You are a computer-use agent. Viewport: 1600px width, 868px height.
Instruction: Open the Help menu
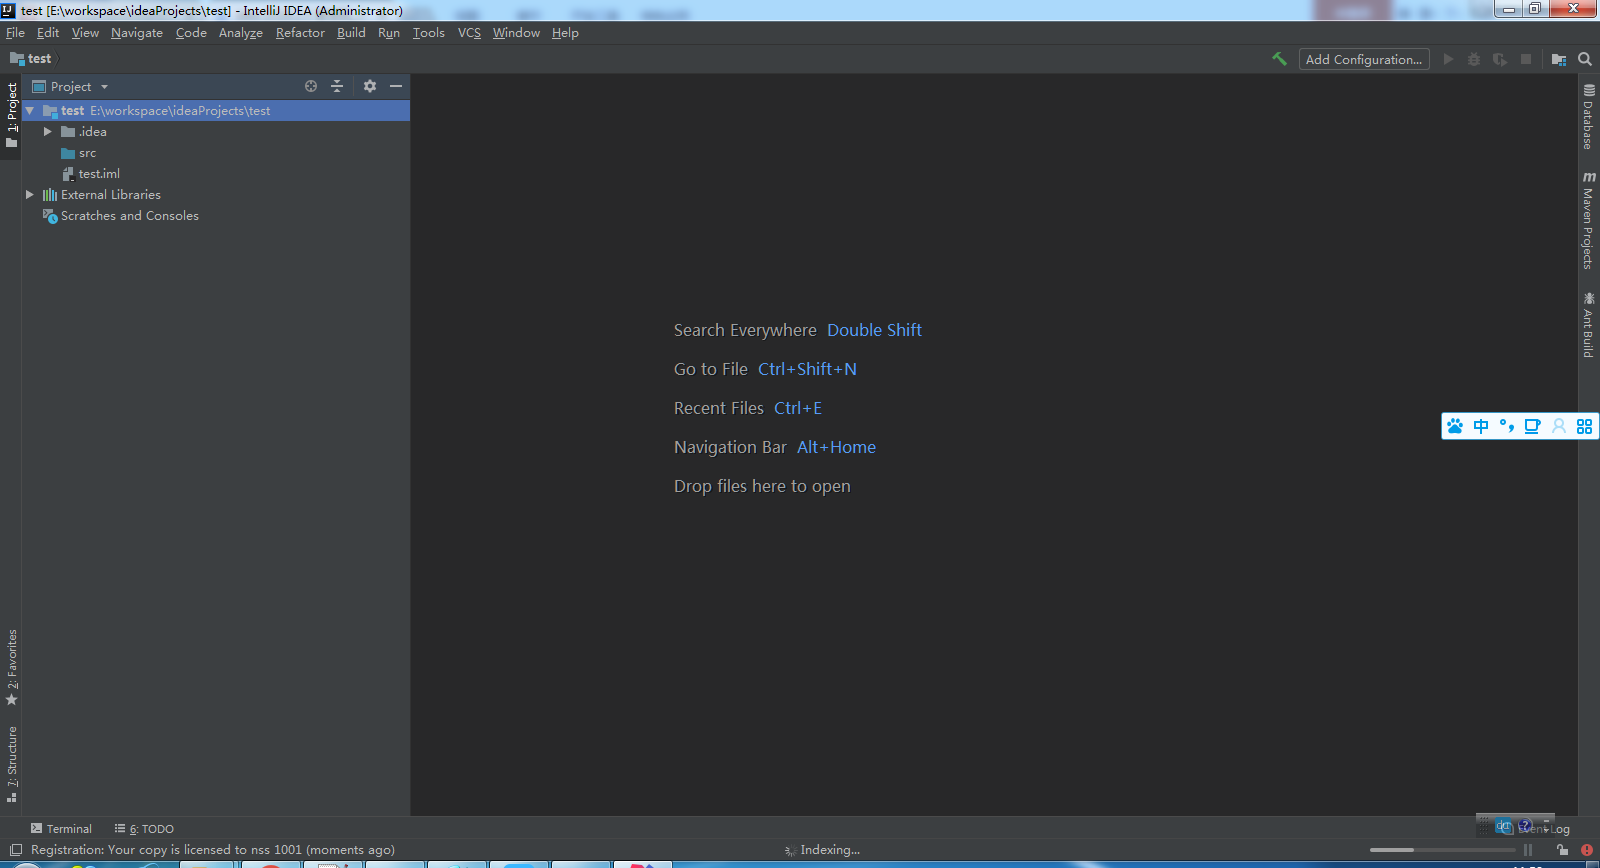click(565, 33)
